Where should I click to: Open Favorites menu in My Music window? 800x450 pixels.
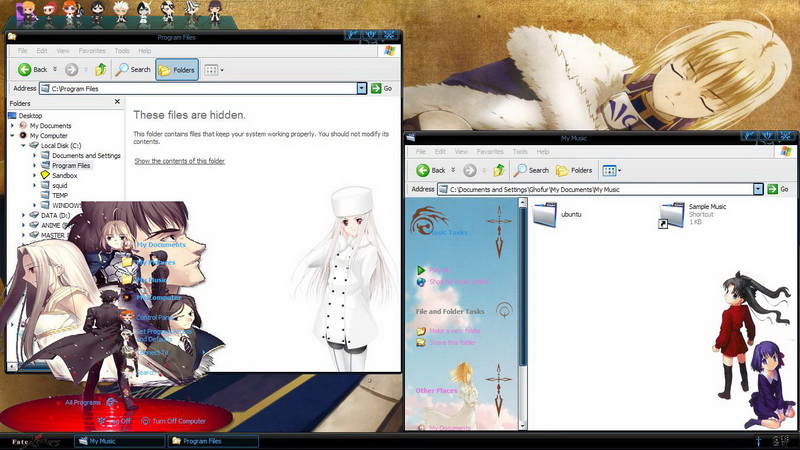(490, 152)
